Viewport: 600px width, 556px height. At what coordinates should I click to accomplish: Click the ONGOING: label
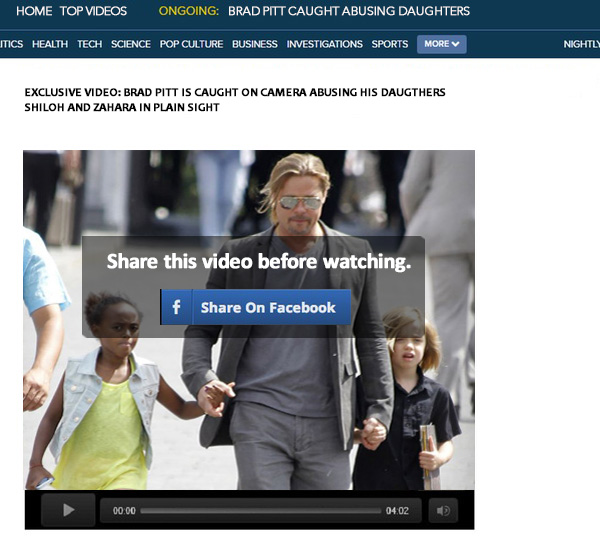click(189, 11)
